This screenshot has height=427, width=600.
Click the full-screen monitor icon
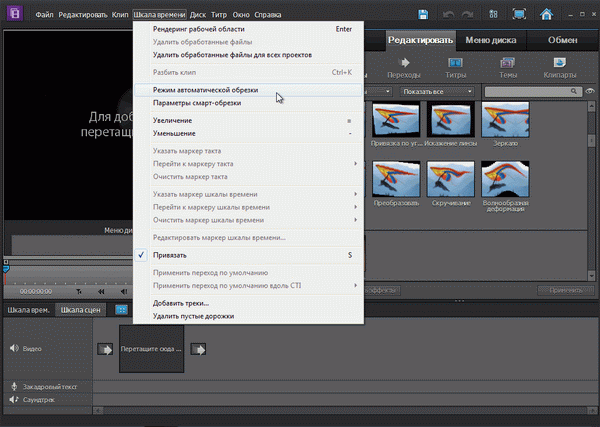pyautogui.click(x=520, y=15)
